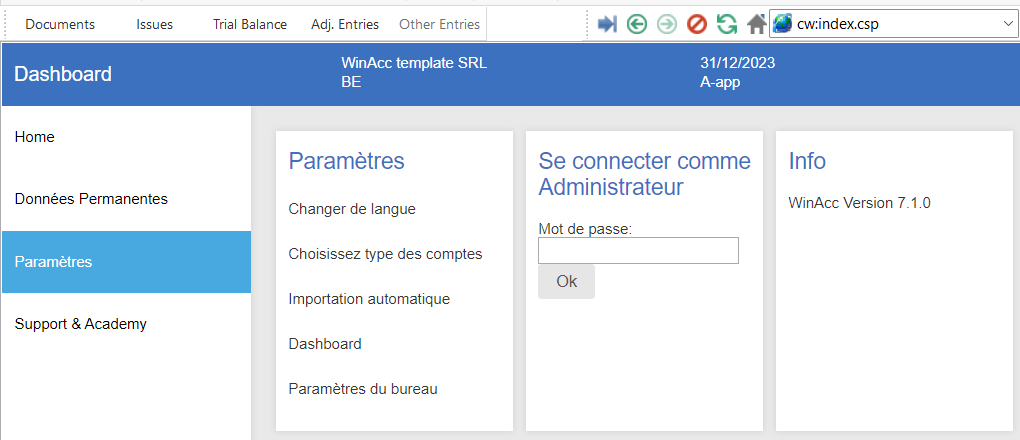The image size is (1020, 440).
Task: Stop loading with red stop icon
Action: (697, 25)
